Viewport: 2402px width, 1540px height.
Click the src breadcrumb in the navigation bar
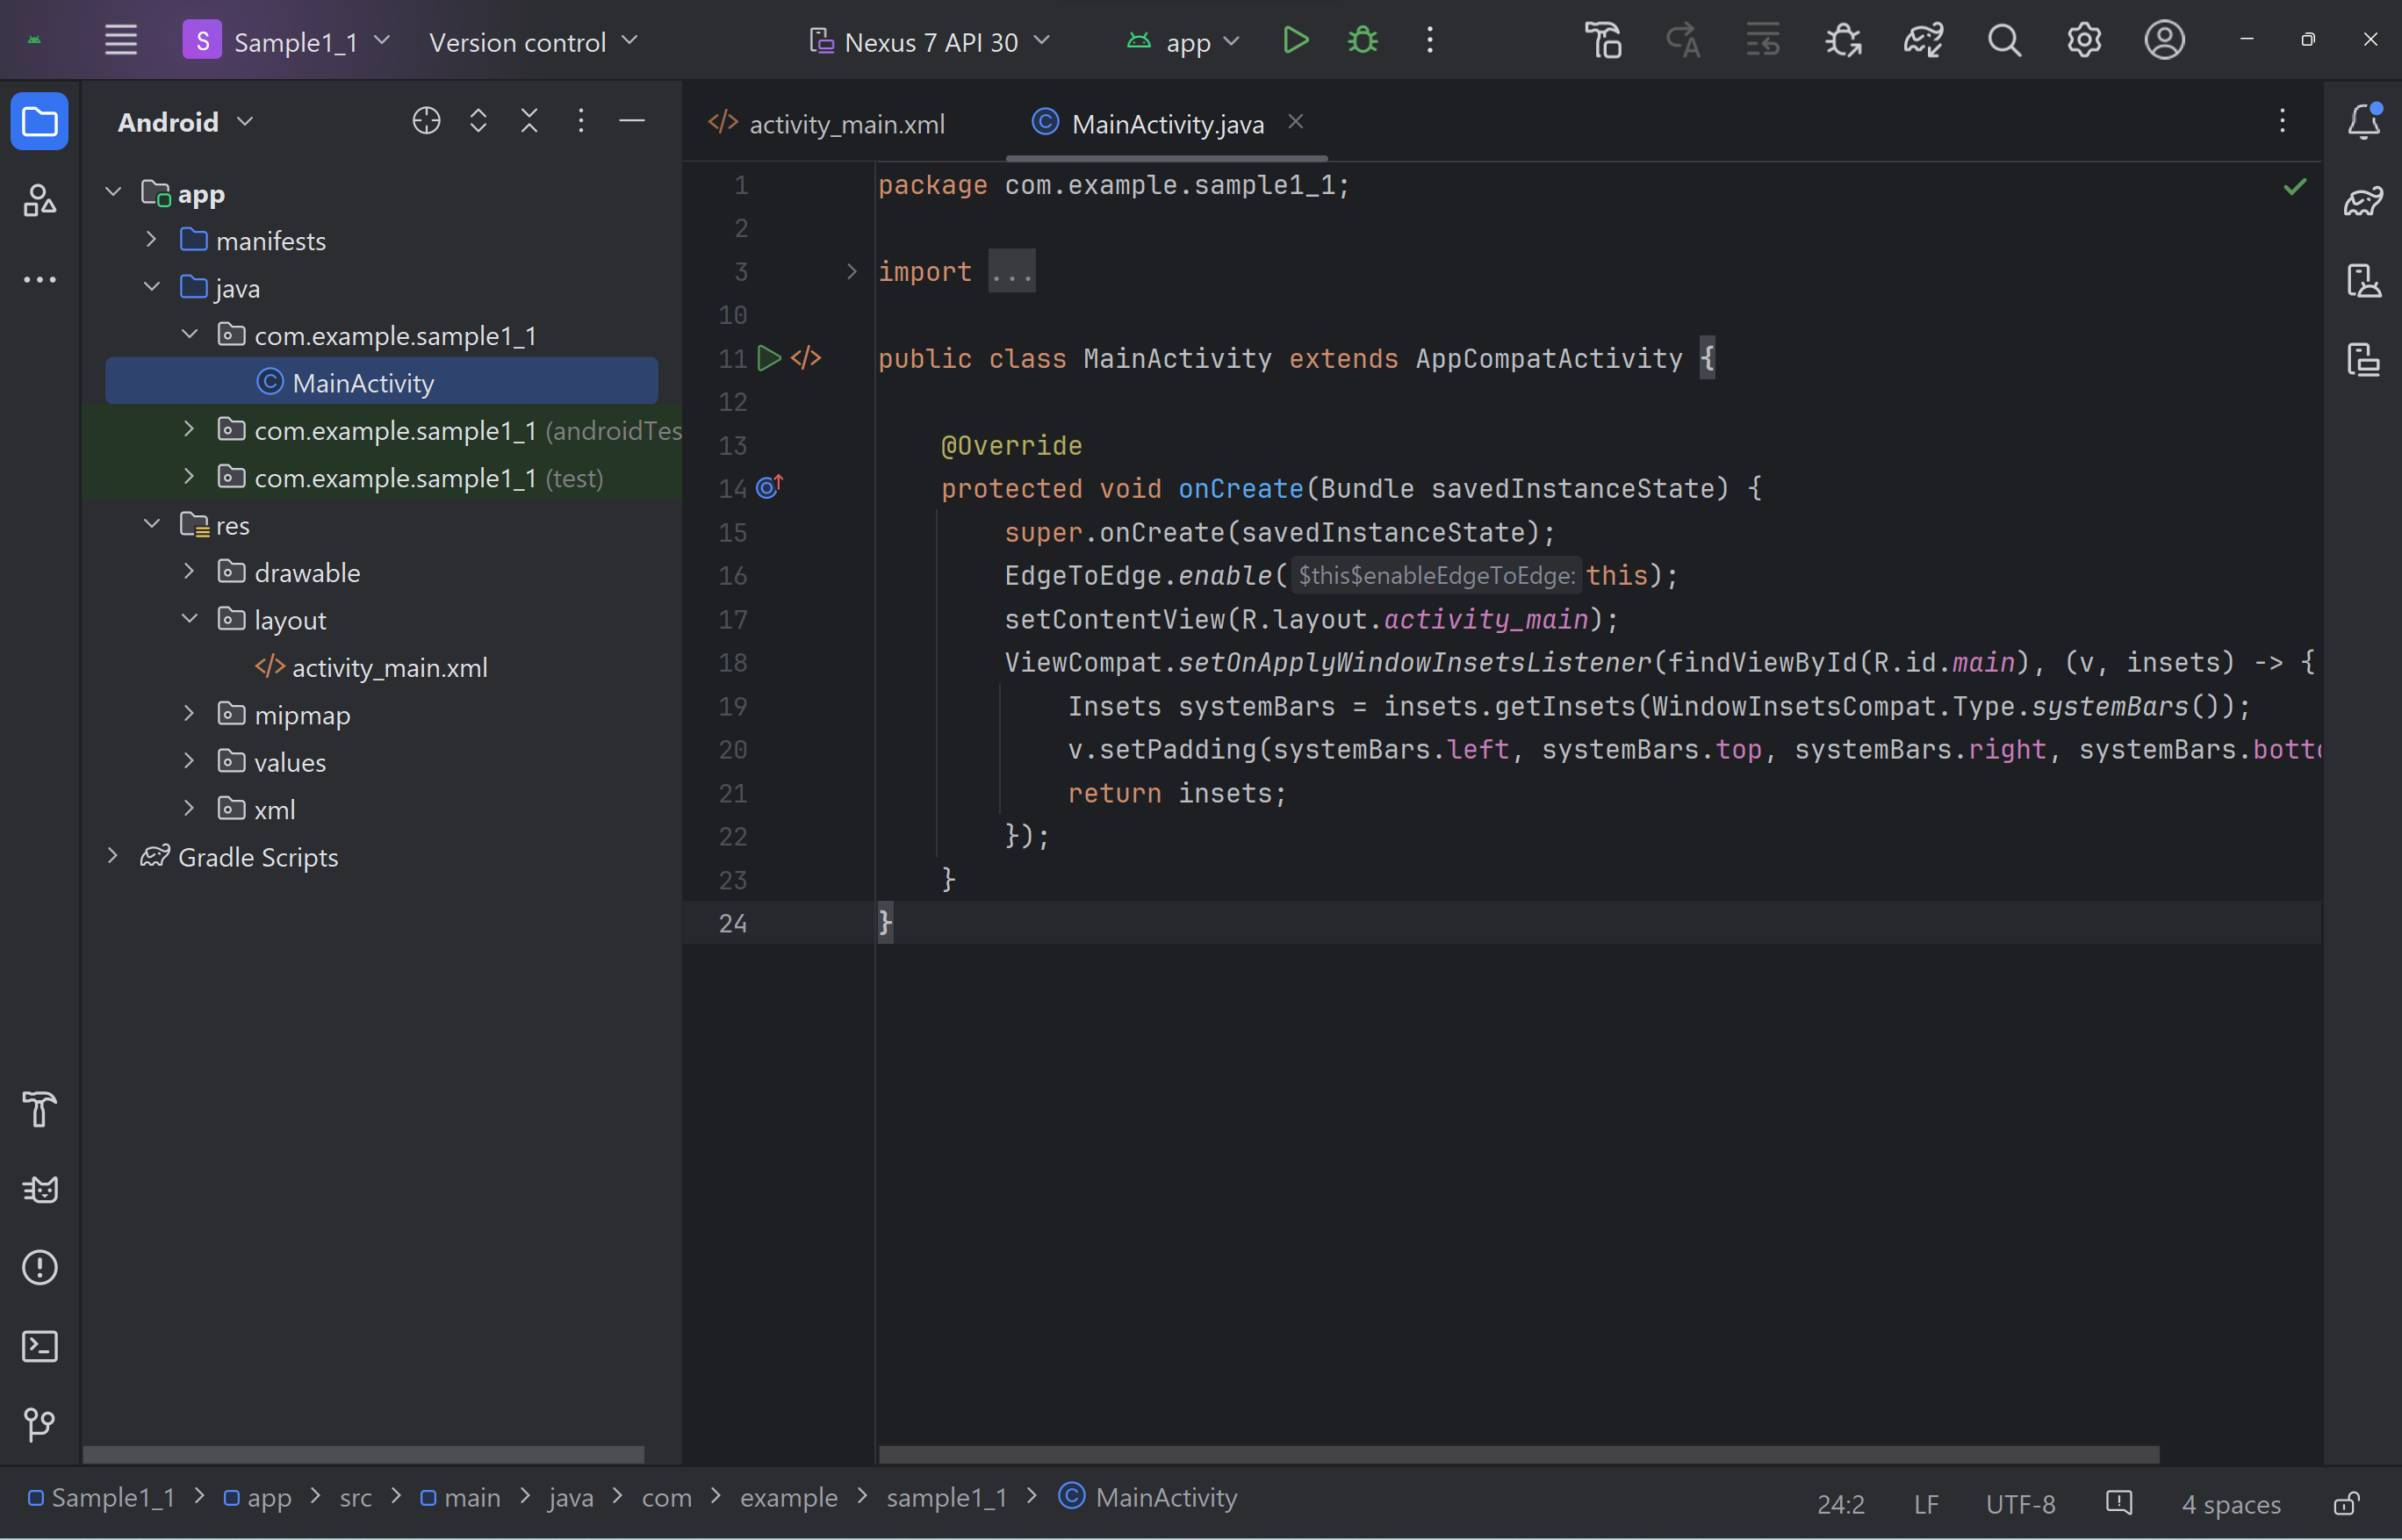355,1498
